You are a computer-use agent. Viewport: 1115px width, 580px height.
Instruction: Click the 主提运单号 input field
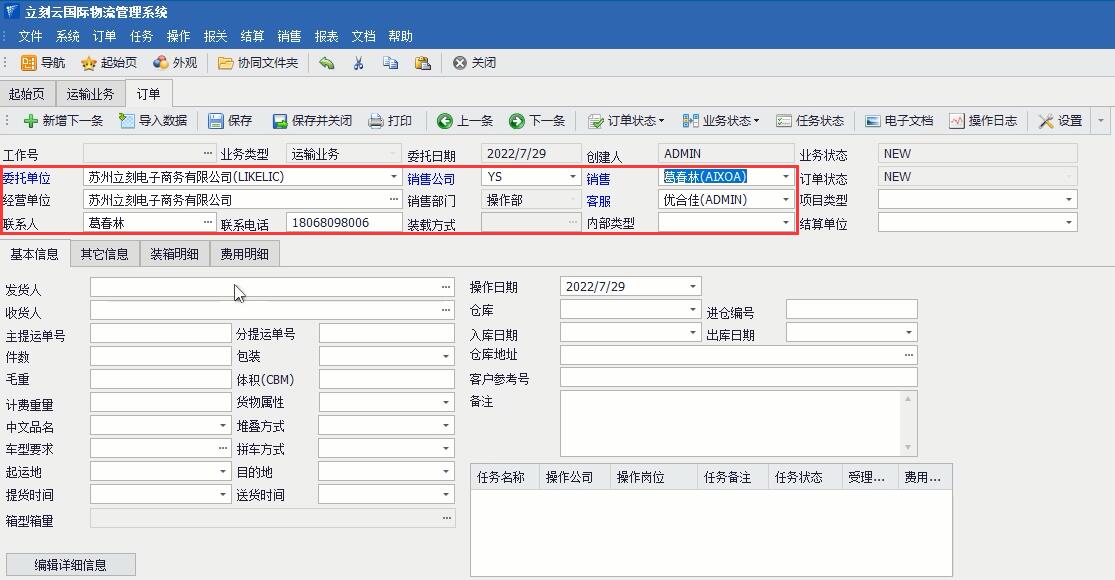160,334
